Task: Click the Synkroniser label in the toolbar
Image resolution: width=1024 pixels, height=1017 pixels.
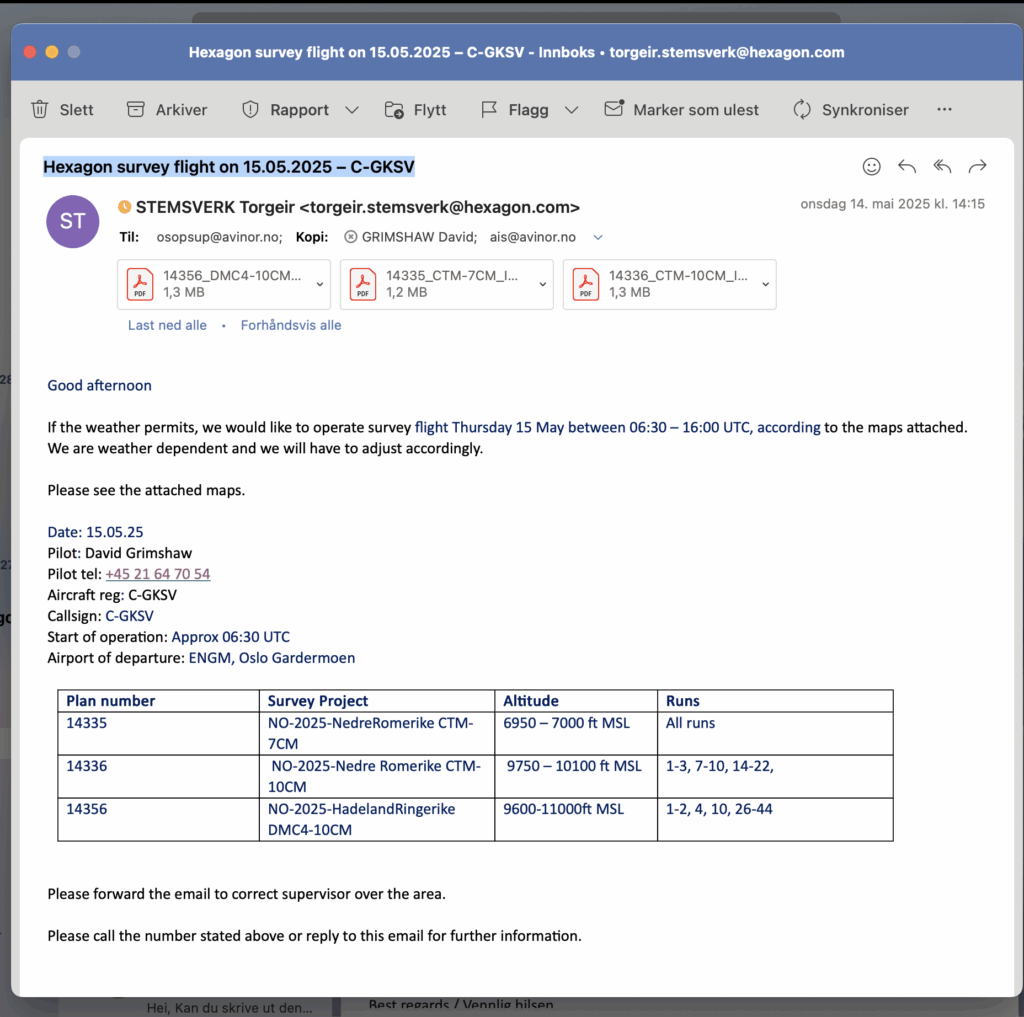Action: [x=865, y=110]
